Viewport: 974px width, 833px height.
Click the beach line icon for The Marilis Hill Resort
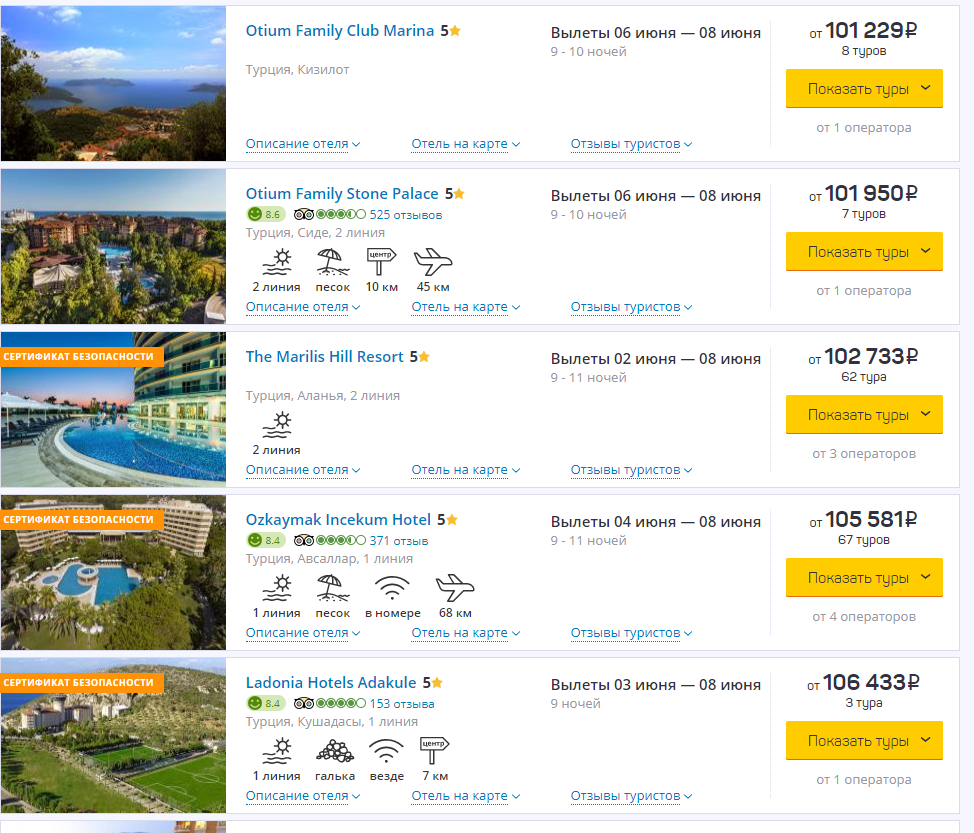point(276,425)
